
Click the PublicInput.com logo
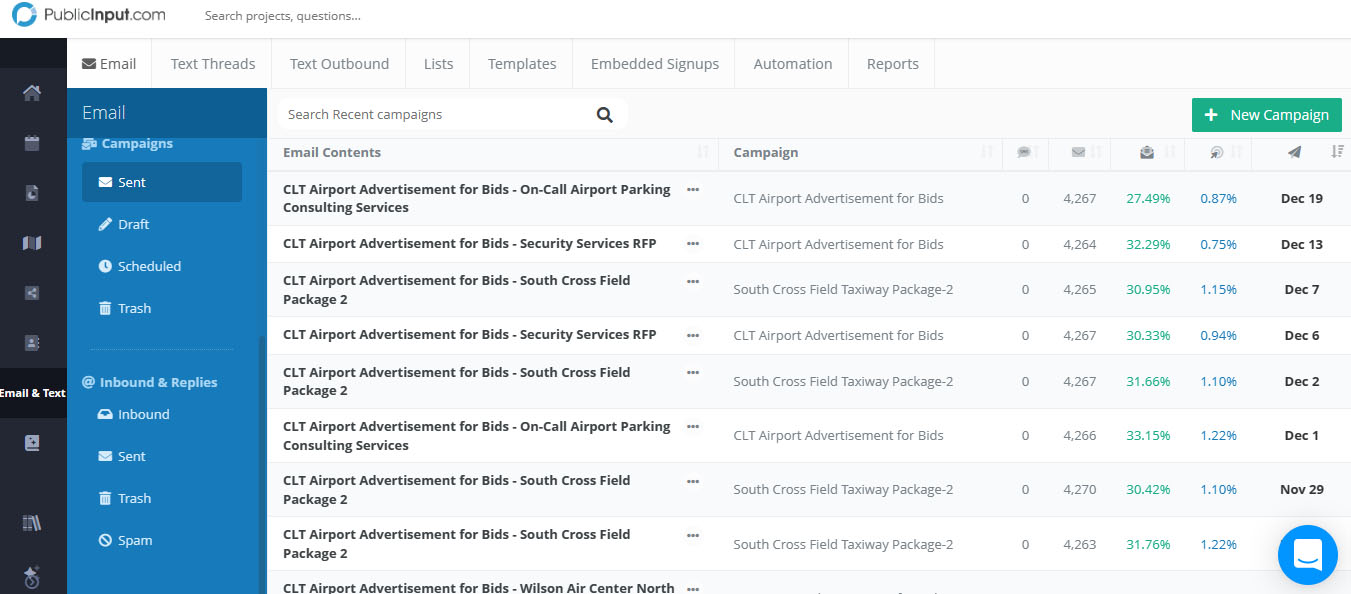tap(89, 16)
